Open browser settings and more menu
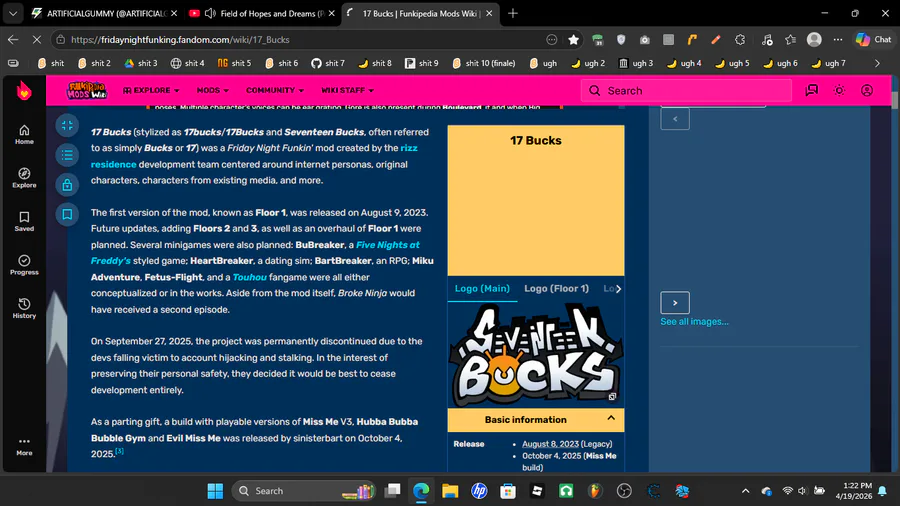The image size is (900, 506). click(x=838, y=40)
